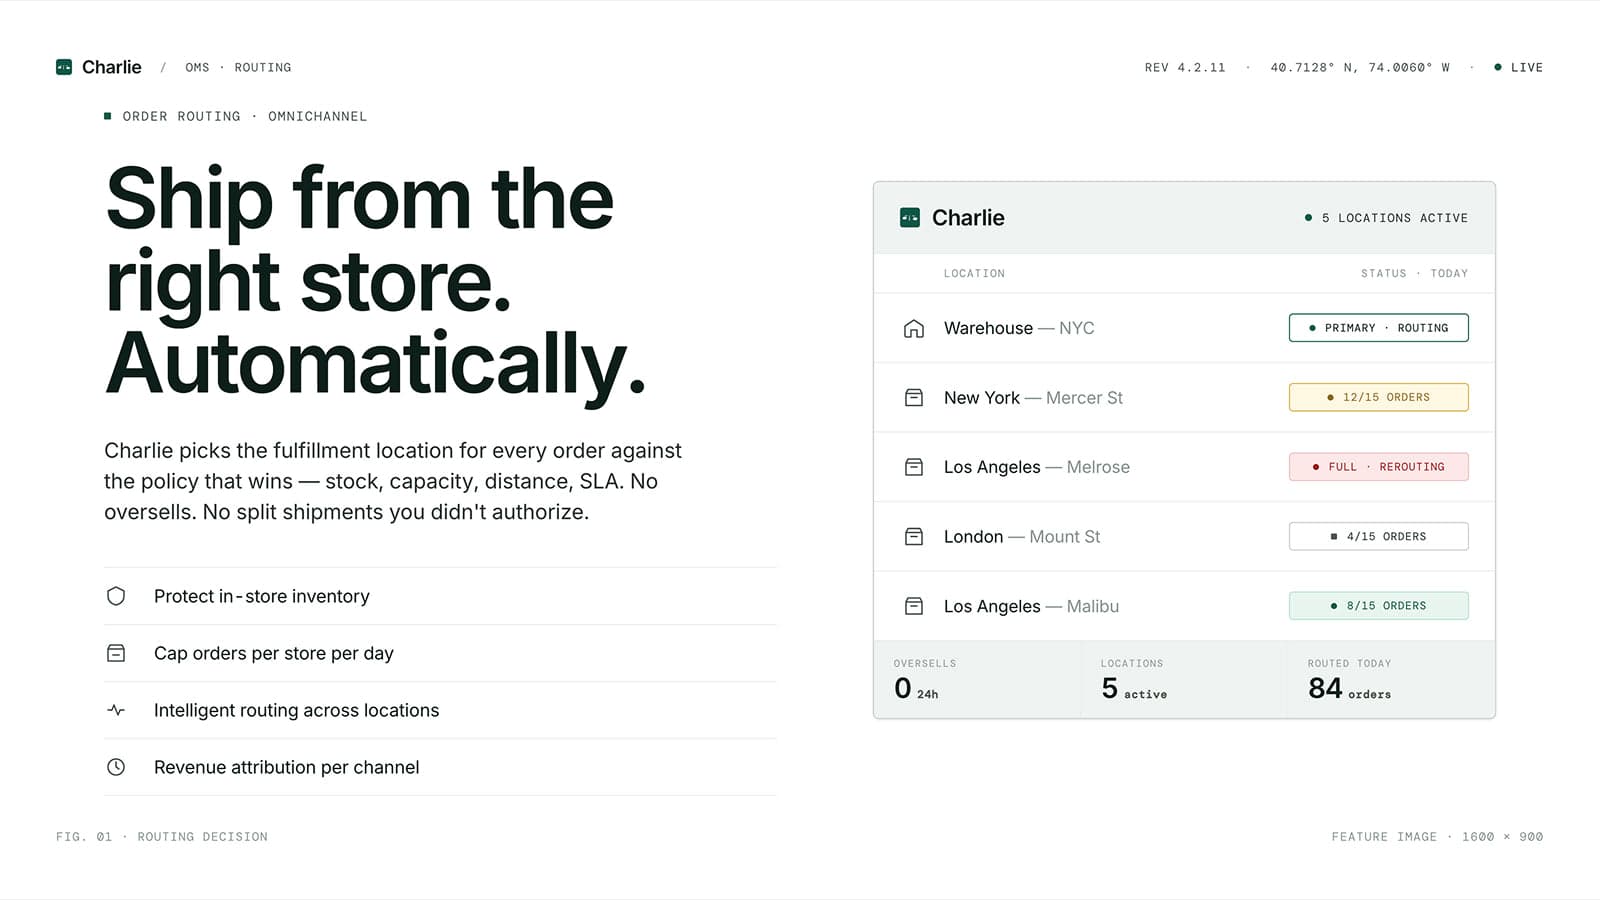Click the Charlie title inside the card header
The image size is (1600, 900).
tap(968, 217)
